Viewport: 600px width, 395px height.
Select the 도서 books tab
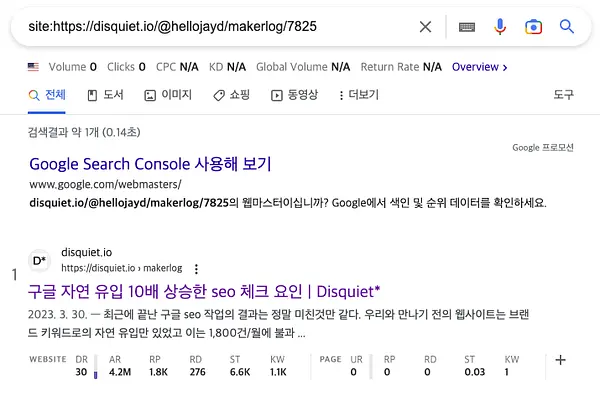pyautogui.click(x=106, y=95)
